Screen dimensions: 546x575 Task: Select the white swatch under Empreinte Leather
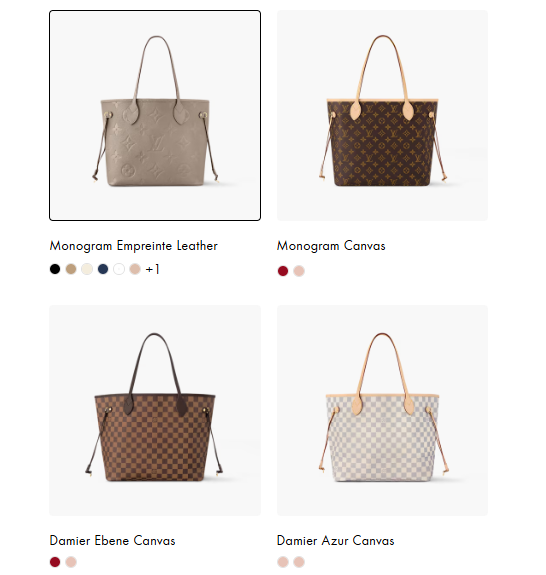click(x=119, y=269)
